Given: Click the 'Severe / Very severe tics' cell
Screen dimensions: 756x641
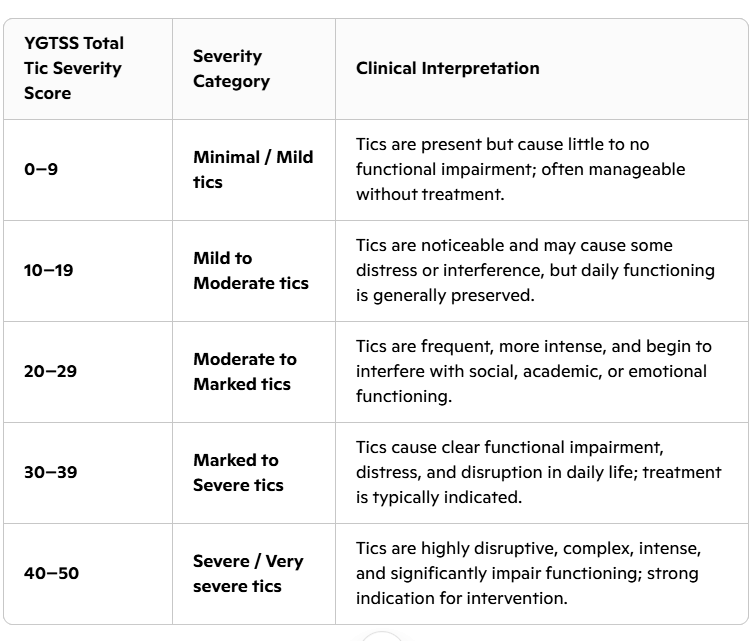Looking at the screenshot, I should click(247, 574).
